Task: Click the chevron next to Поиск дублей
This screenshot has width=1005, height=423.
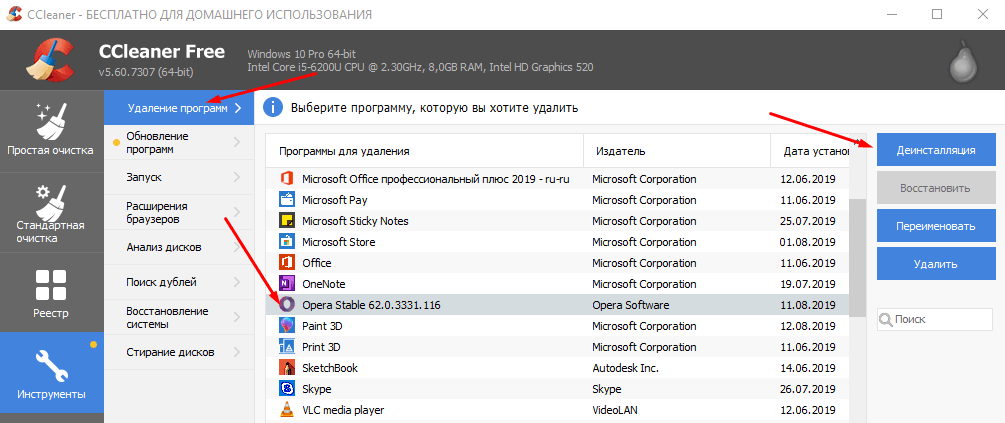Action: [237, 282]
